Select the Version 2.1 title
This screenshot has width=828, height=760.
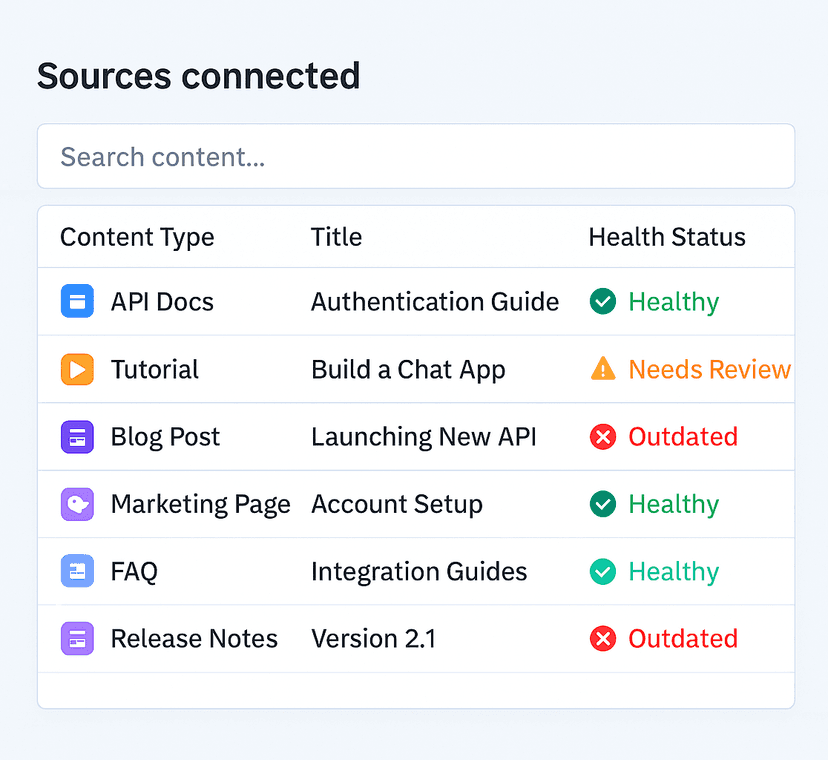[373, 638]
